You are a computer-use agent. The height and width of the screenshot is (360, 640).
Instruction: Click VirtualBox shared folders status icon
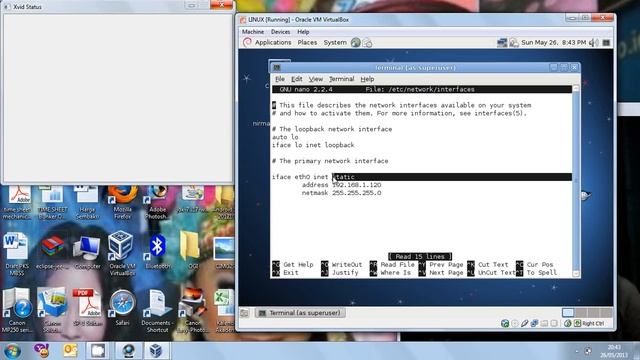pyautogui.click(x=544, y=324)
